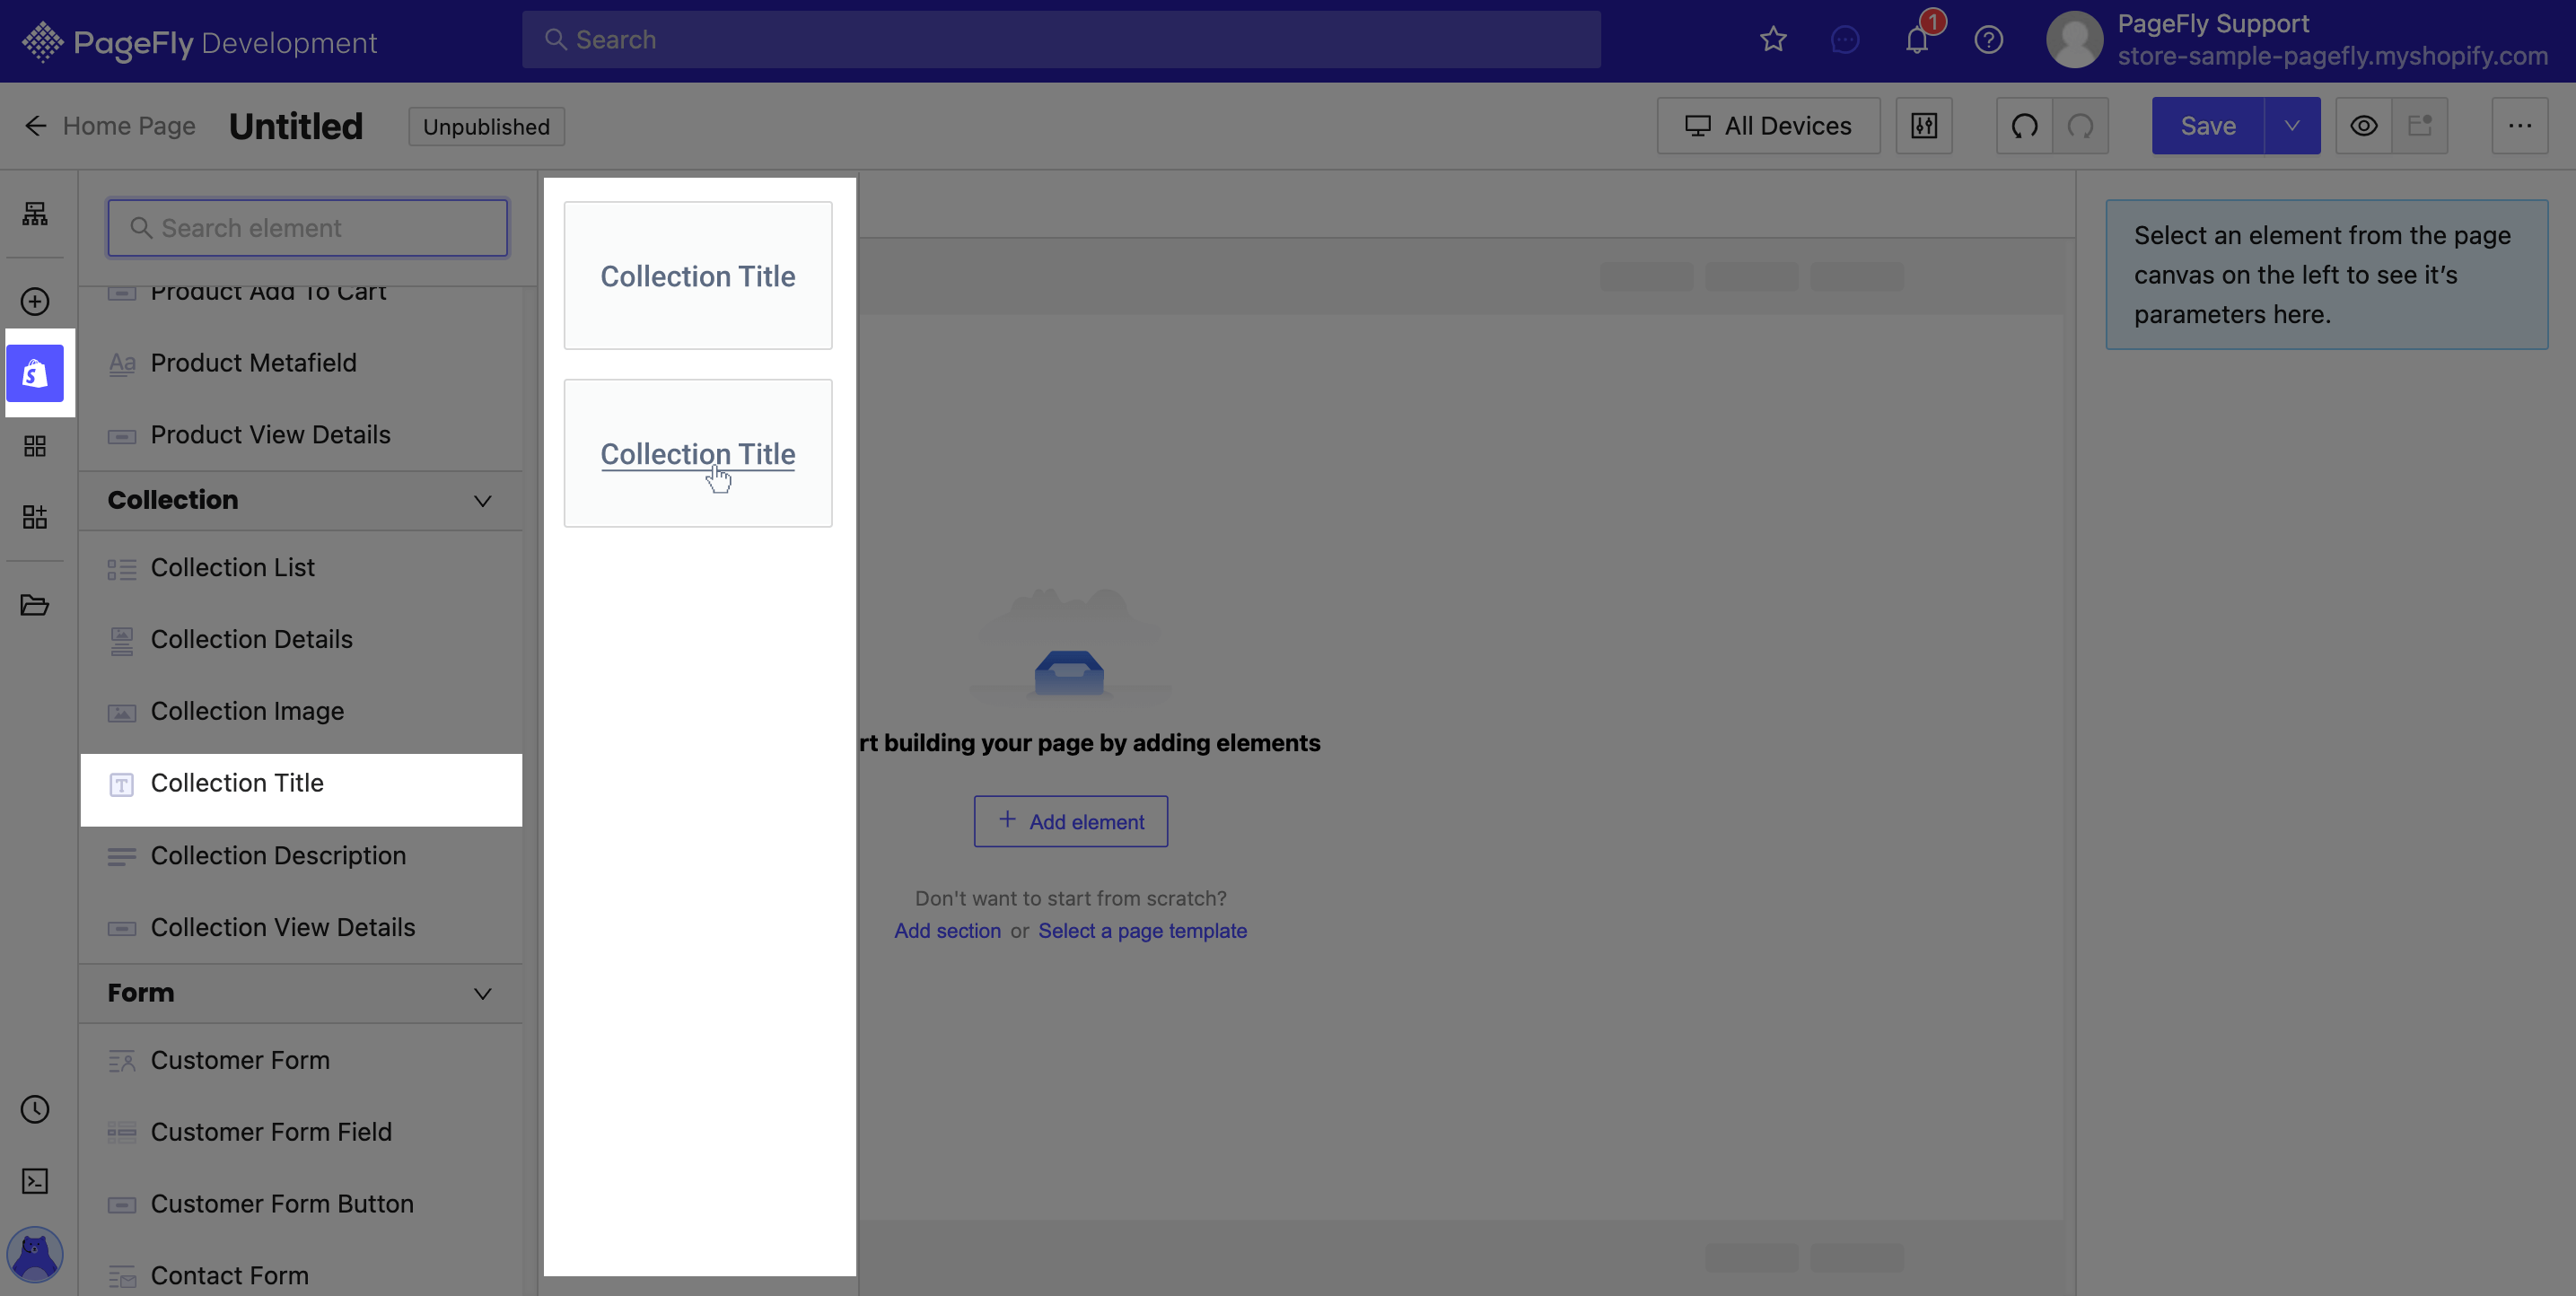Select Collection Description element
Viewport: 2576px width, 1296px height.
click(x=301, y=856)
